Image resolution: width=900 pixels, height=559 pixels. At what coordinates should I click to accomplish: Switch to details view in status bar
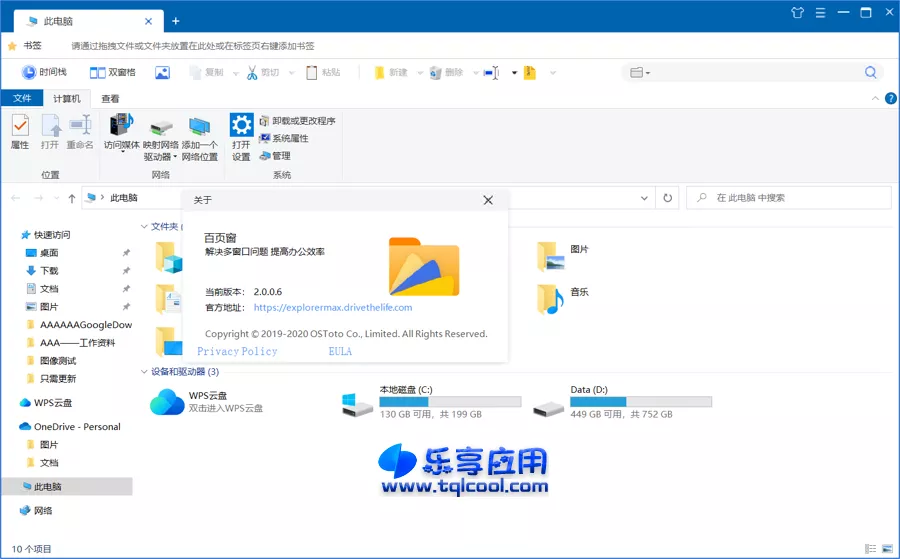870,549
